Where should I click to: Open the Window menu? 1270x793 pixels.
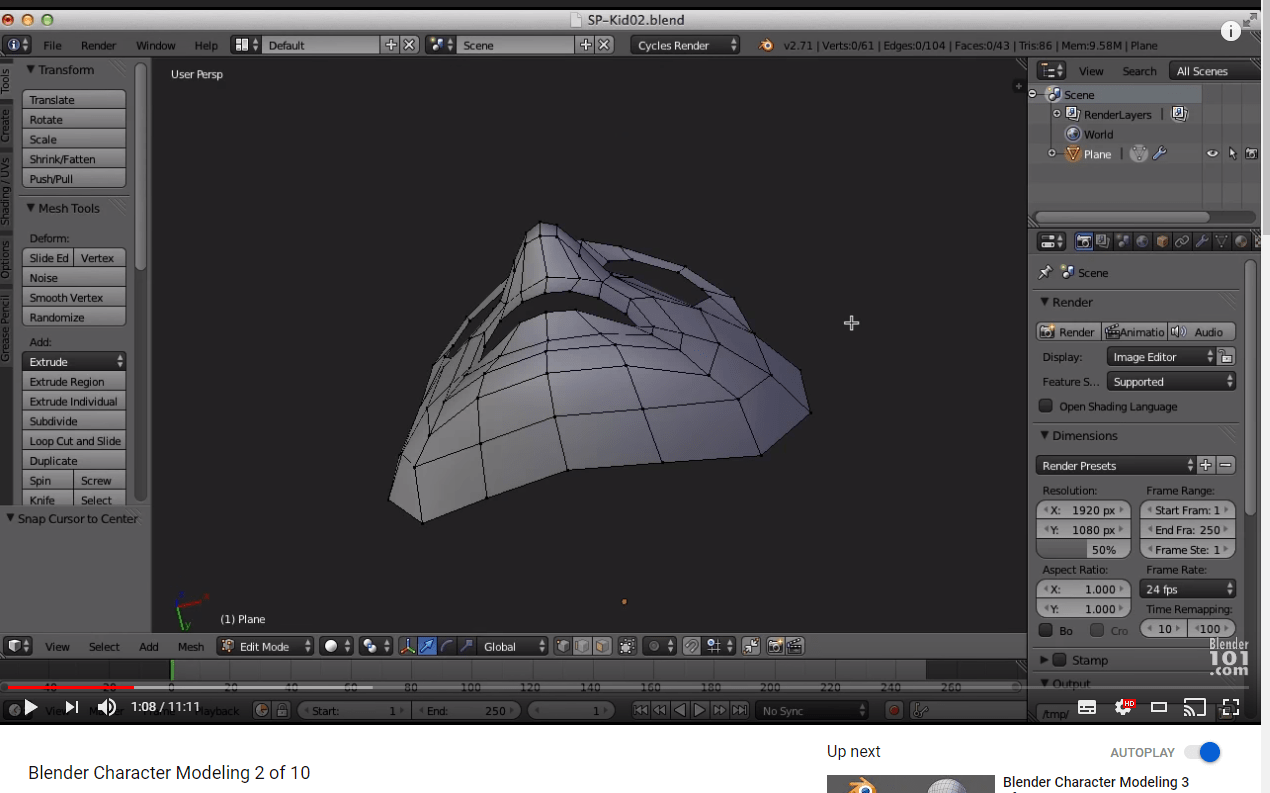156,45
